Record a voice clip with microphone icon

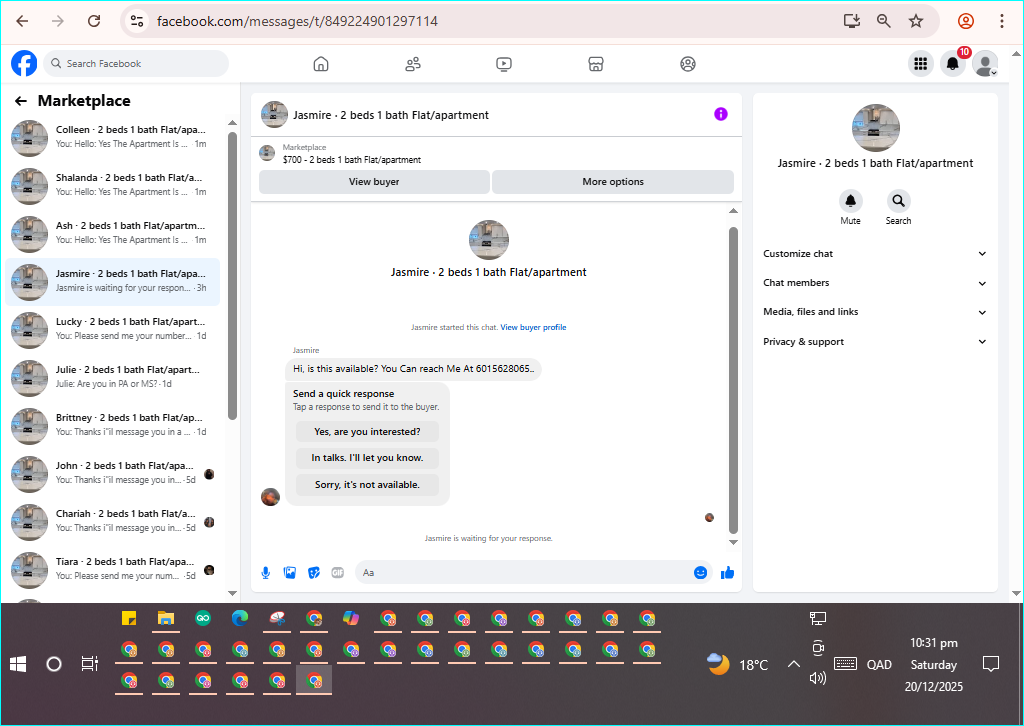(266, 573)
